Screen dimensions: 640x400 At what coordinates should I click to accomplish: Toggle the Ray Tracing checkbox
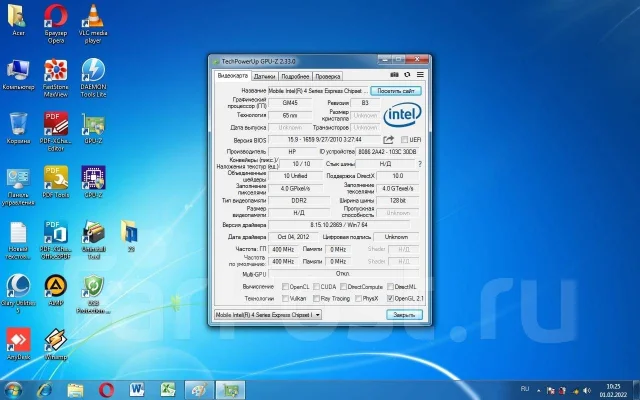(x=316, y=298)
